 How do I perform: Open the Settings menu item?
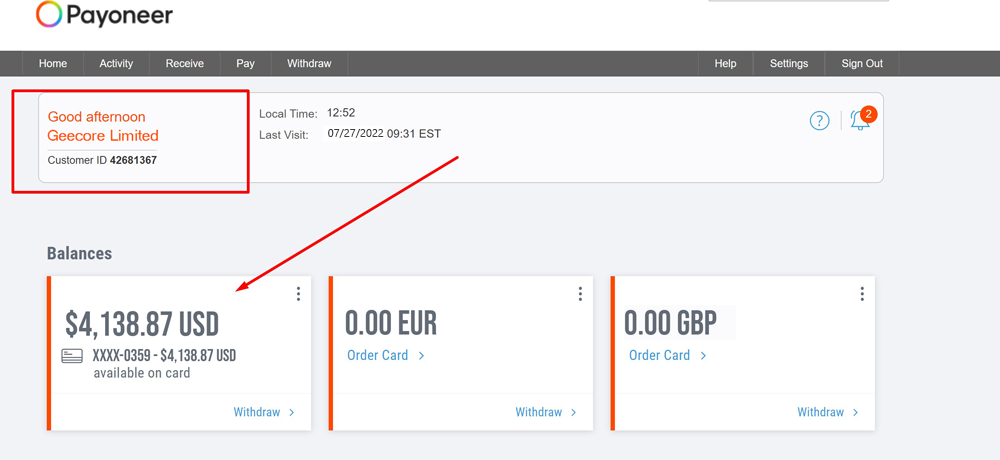tap(789, 64)
